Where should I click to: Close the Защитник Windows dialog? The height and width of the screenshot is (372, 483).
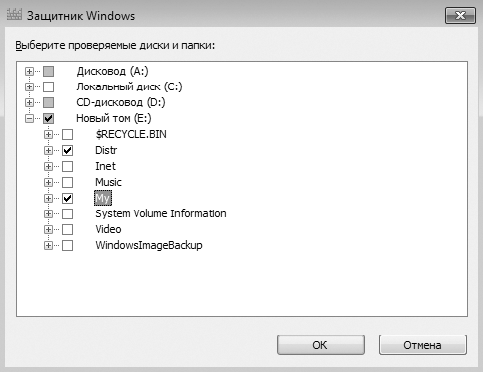460,15
